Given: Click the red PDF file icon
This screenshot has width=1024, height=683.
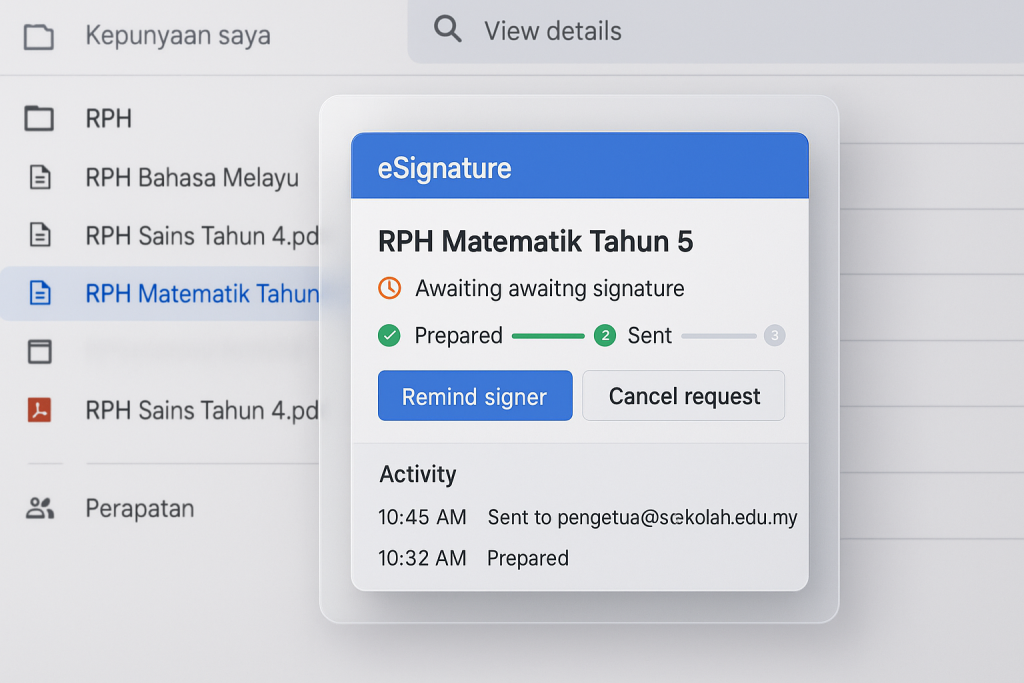Looking at the screenshot, I should (40, 409).
